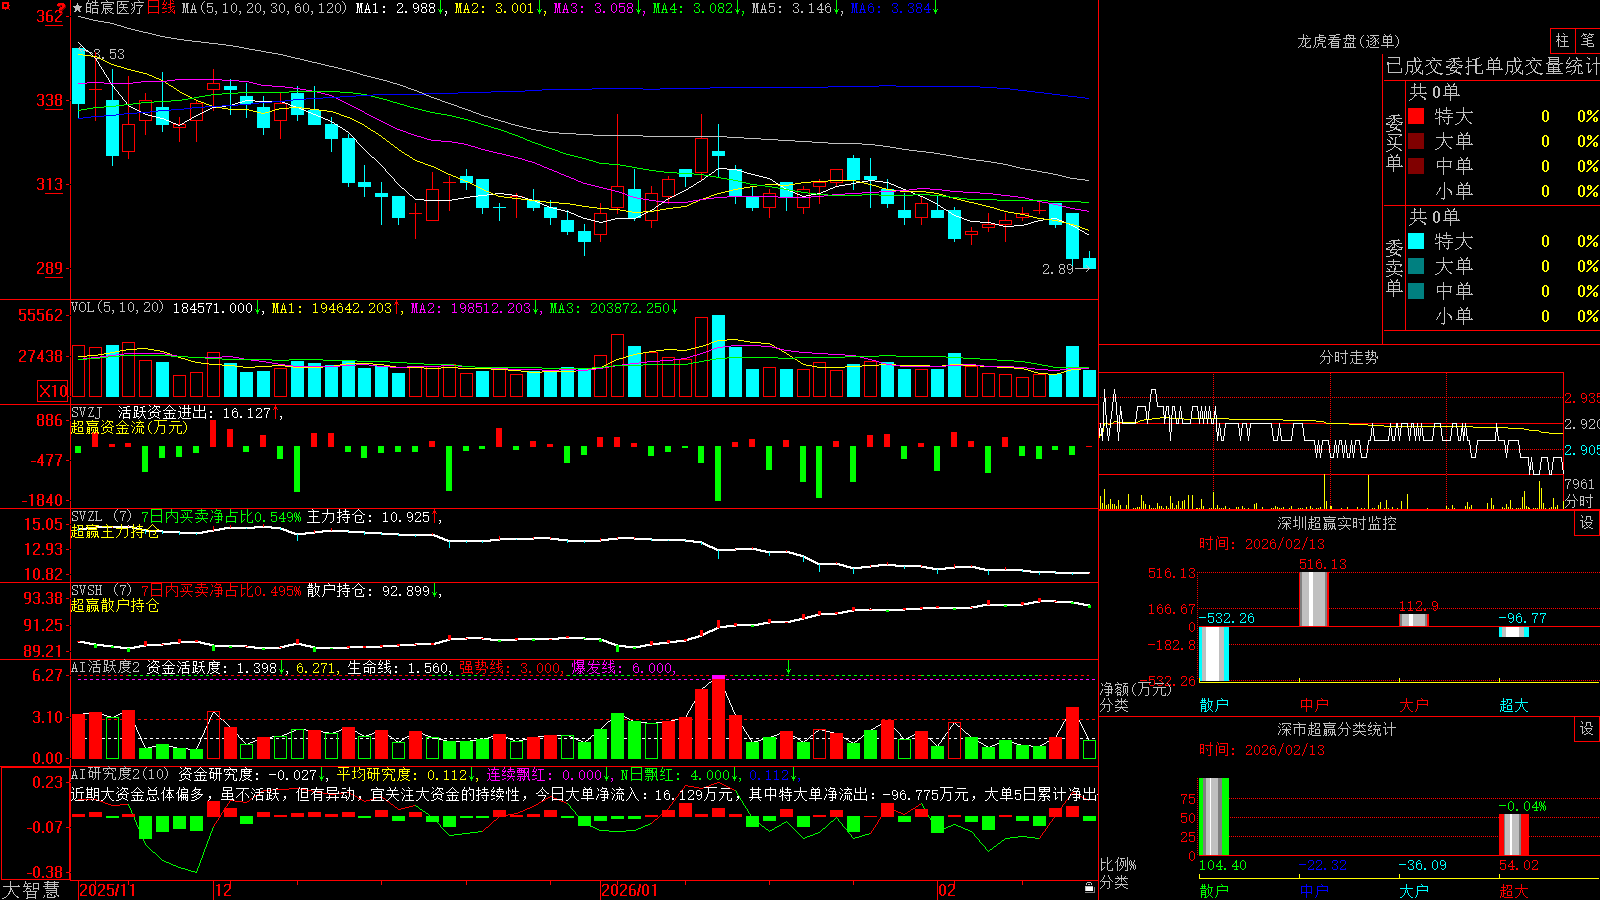Image resolution: width=1600 pixels, height=900 pixels.
Task: Click the 超赢主力持仓 label
Action: 115,531
